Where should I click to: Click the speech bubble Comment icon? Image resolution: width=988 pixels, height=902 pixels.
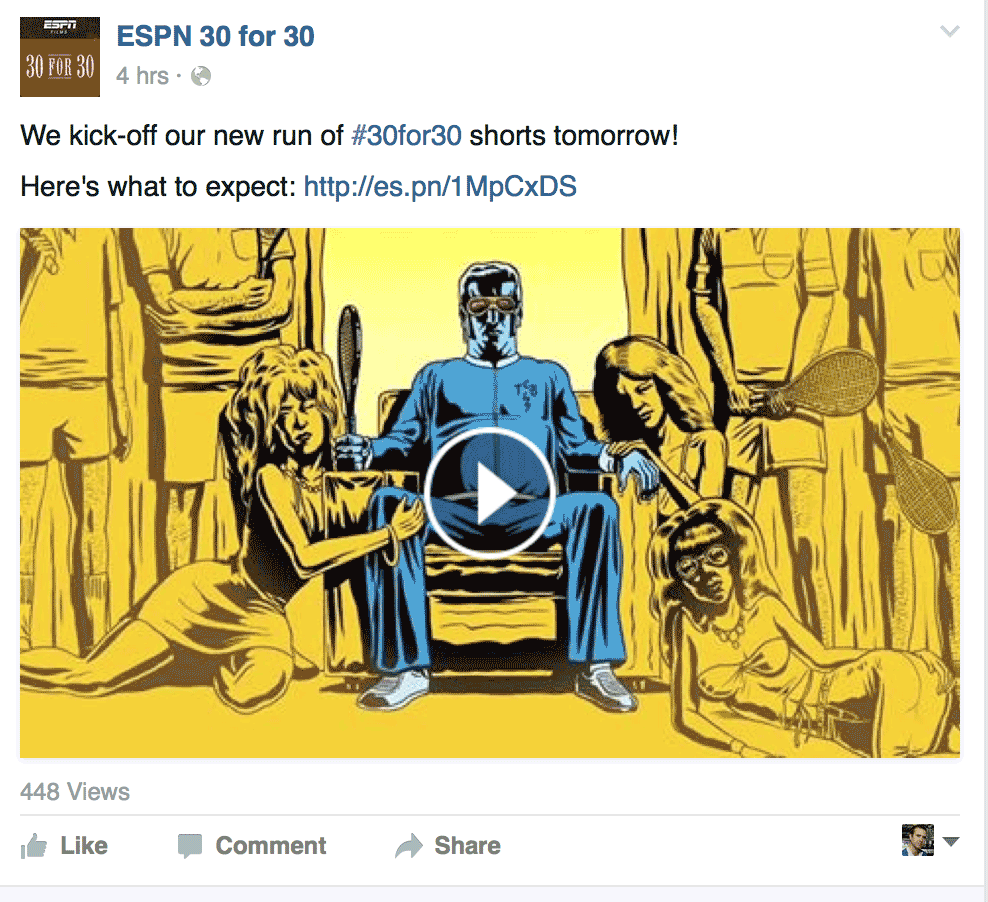(190, 846)
